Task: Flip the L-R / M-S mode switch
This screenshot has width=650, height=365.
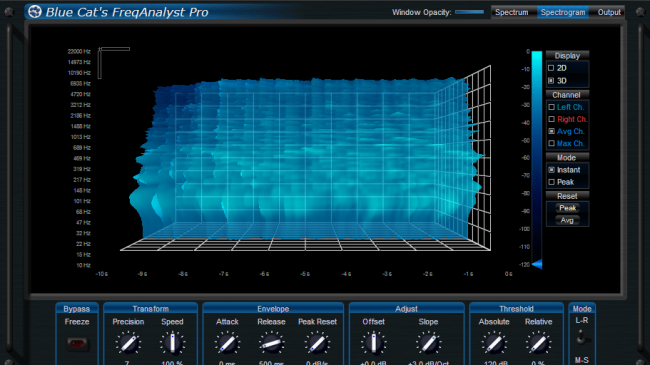Action: 582,337
